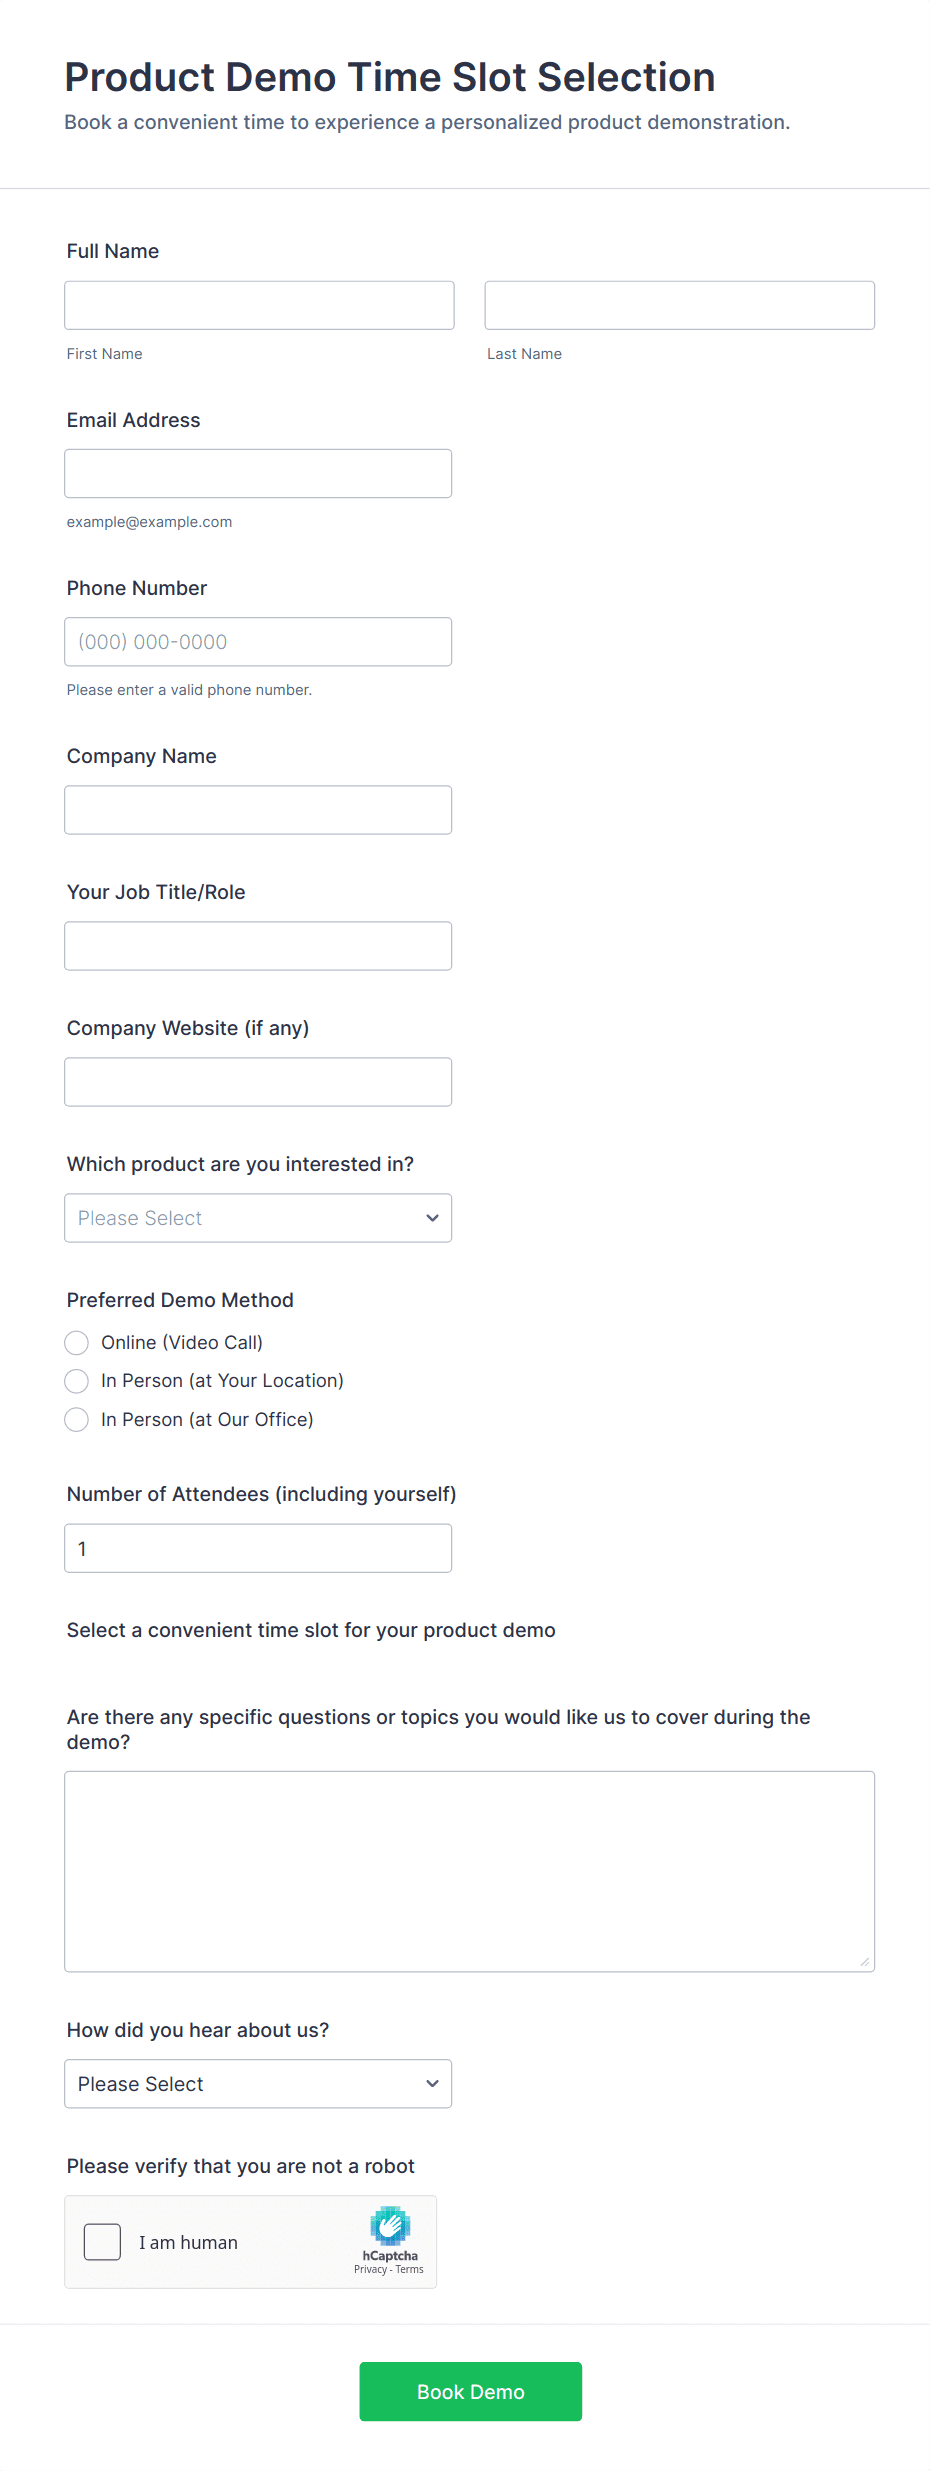Select In Person (at Our Office)
Image resolution: width=930 pixels, height=2471 pixels.
77,1420
